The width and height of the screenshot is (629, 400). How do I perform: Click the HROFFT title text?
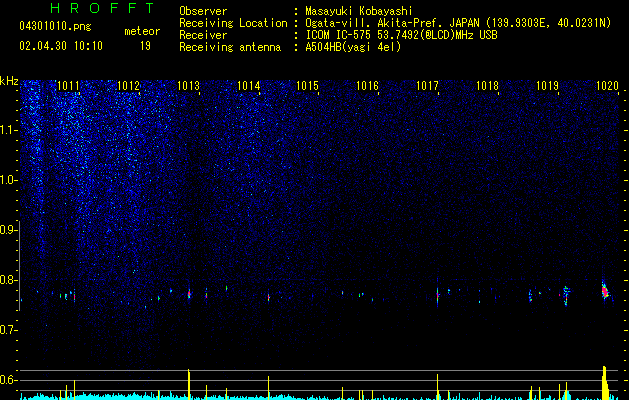pyautogui.click(x=102, y=8)
